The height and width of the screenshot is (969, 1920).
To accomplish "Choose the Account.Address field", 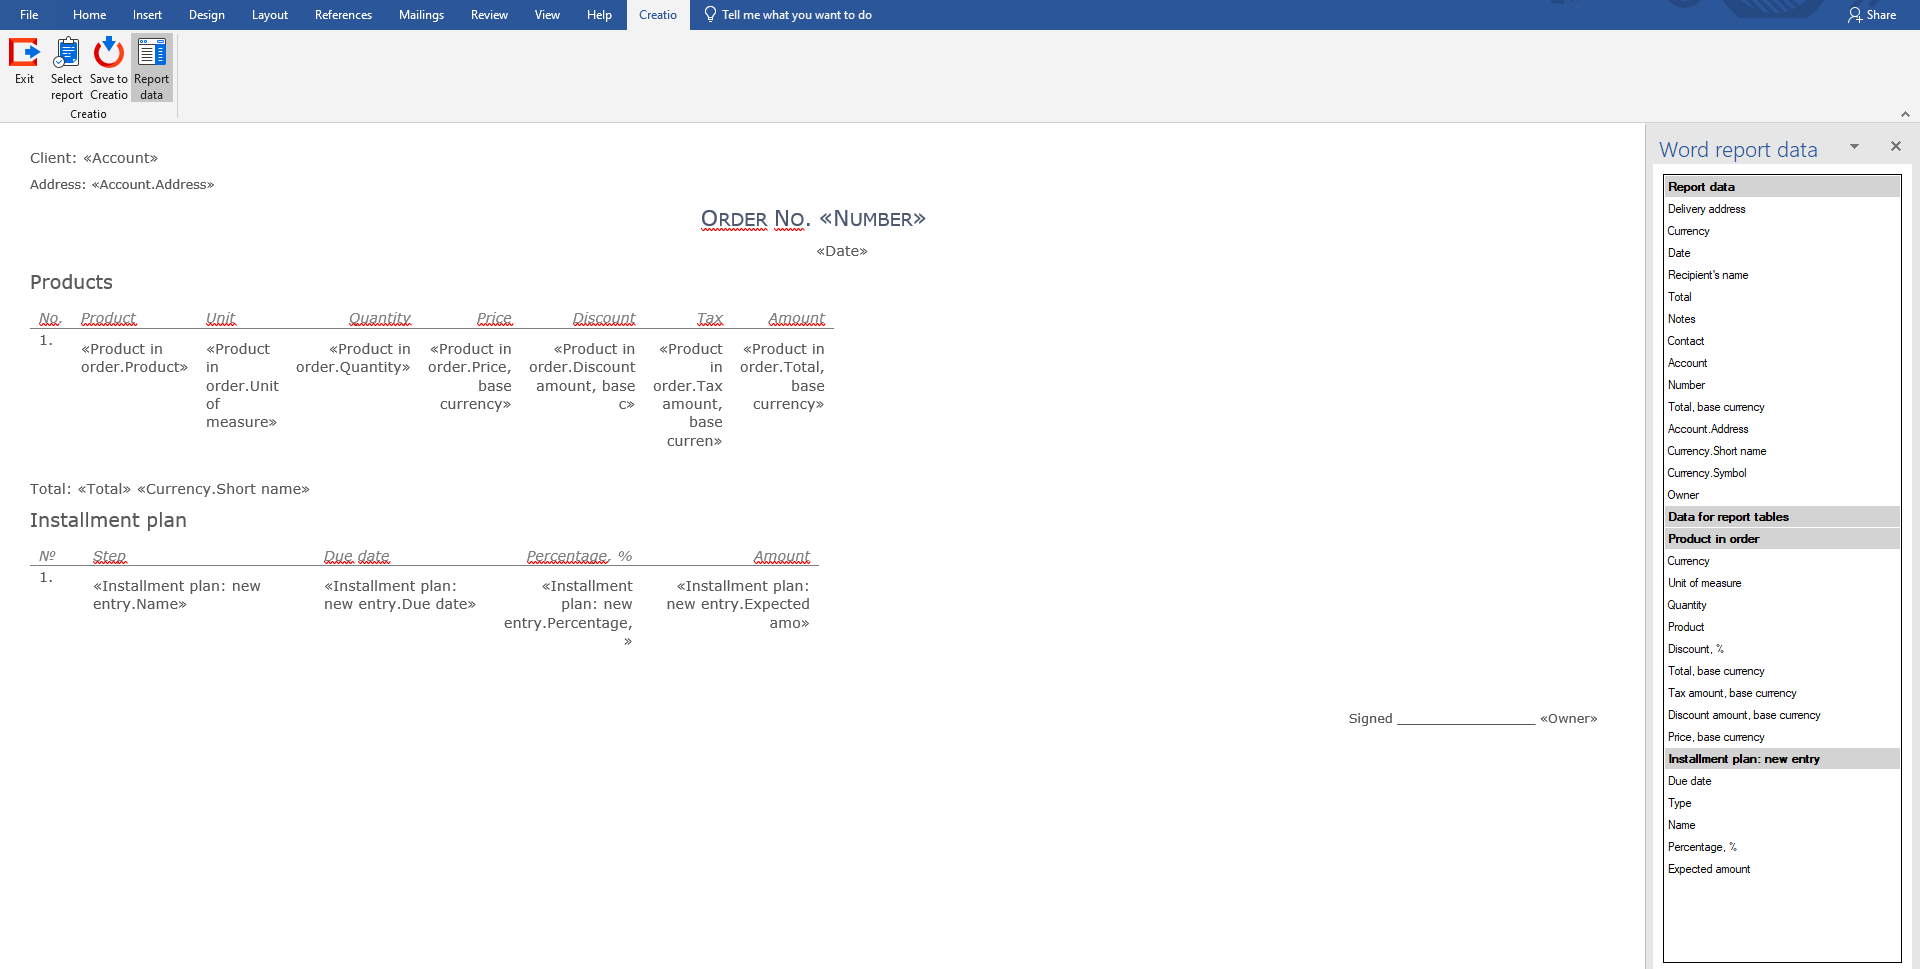I will click(1707, 428).
